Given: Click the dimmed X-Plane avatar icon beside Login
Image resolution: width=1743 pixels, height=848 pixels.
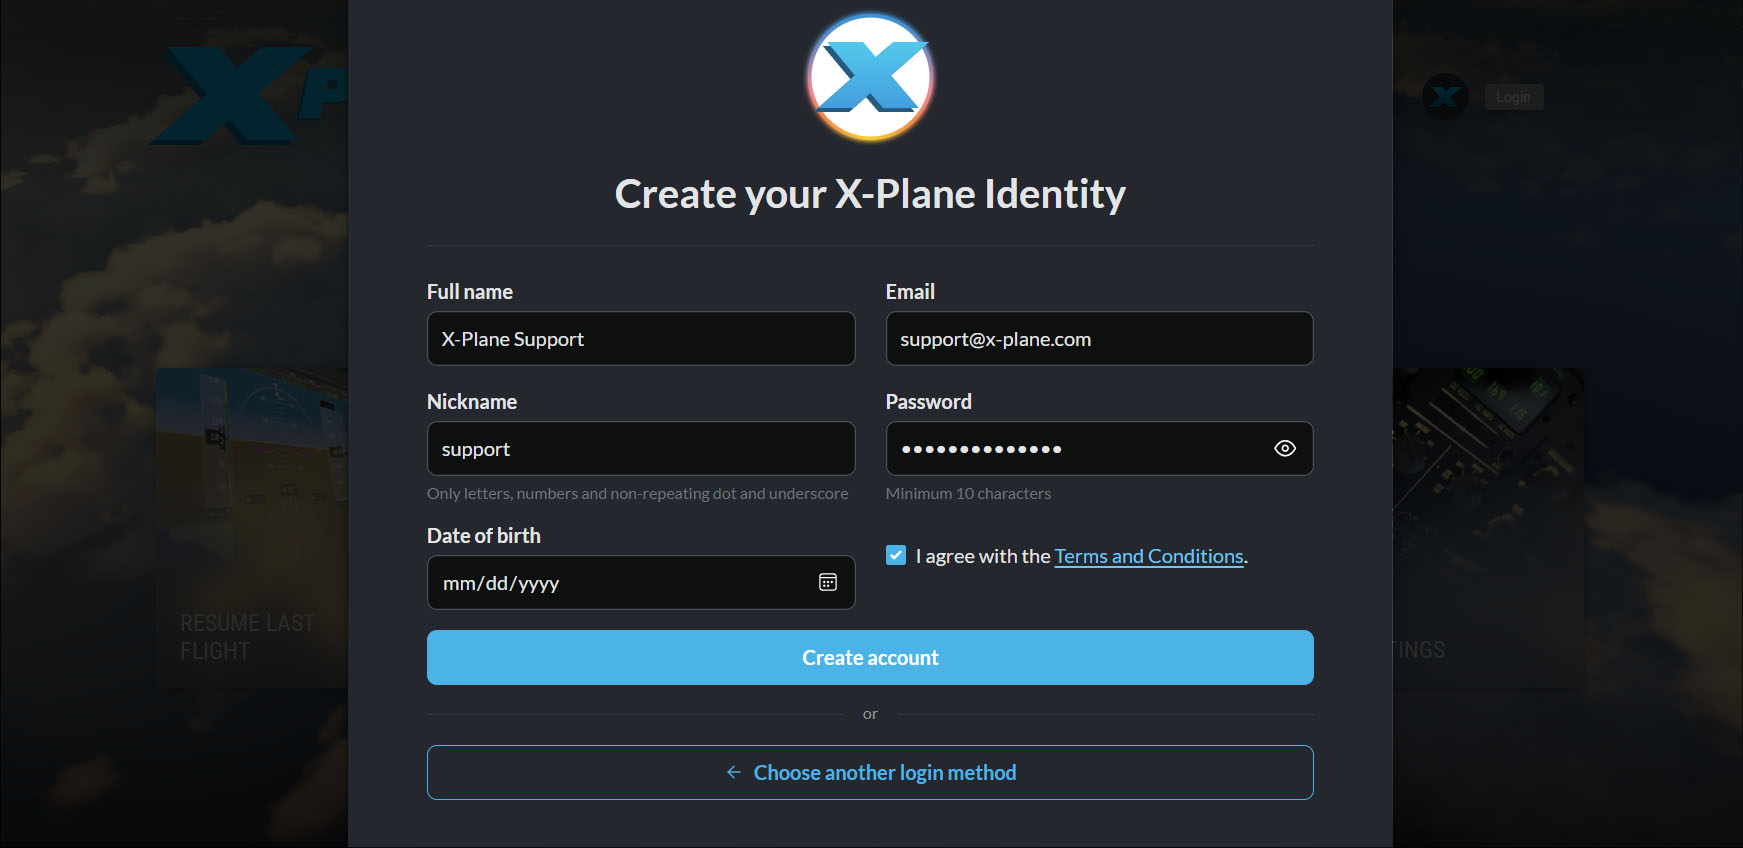Looking at the screenshot, I should tap(1445, 97).
